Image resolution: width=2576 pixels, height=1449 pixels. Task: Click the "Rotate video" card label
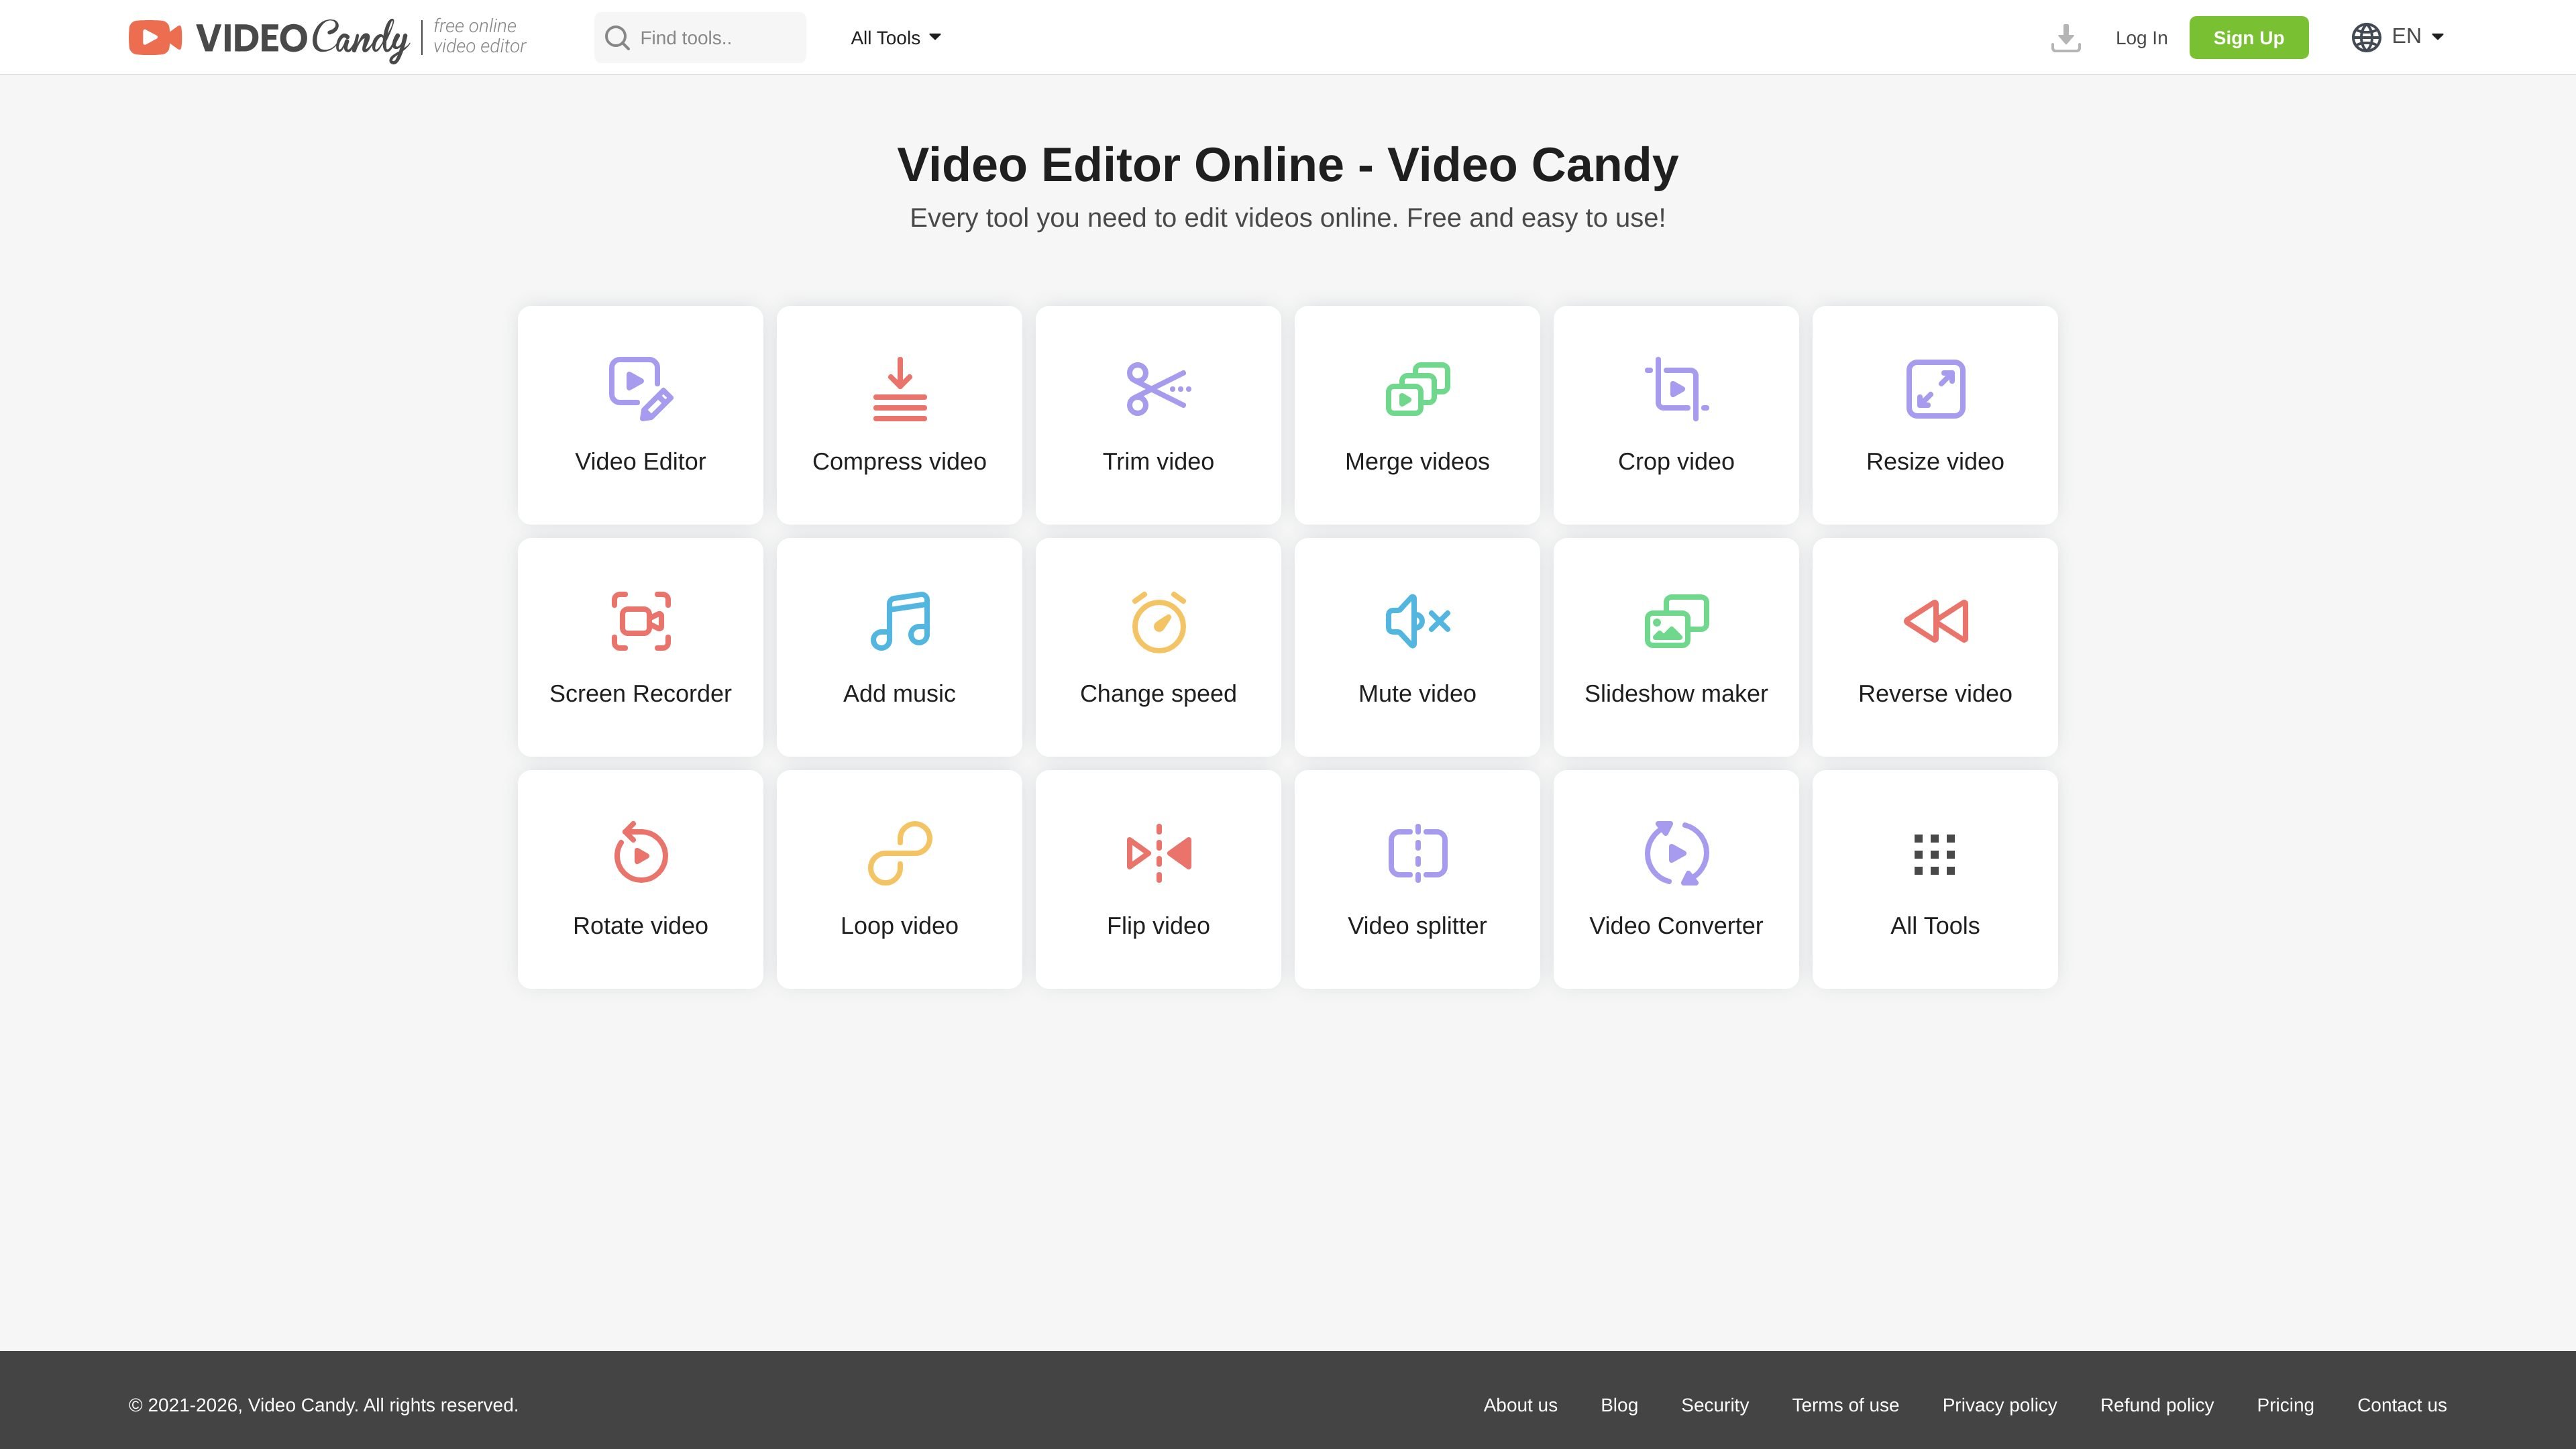pyautogui.click(x=641, y=926)
